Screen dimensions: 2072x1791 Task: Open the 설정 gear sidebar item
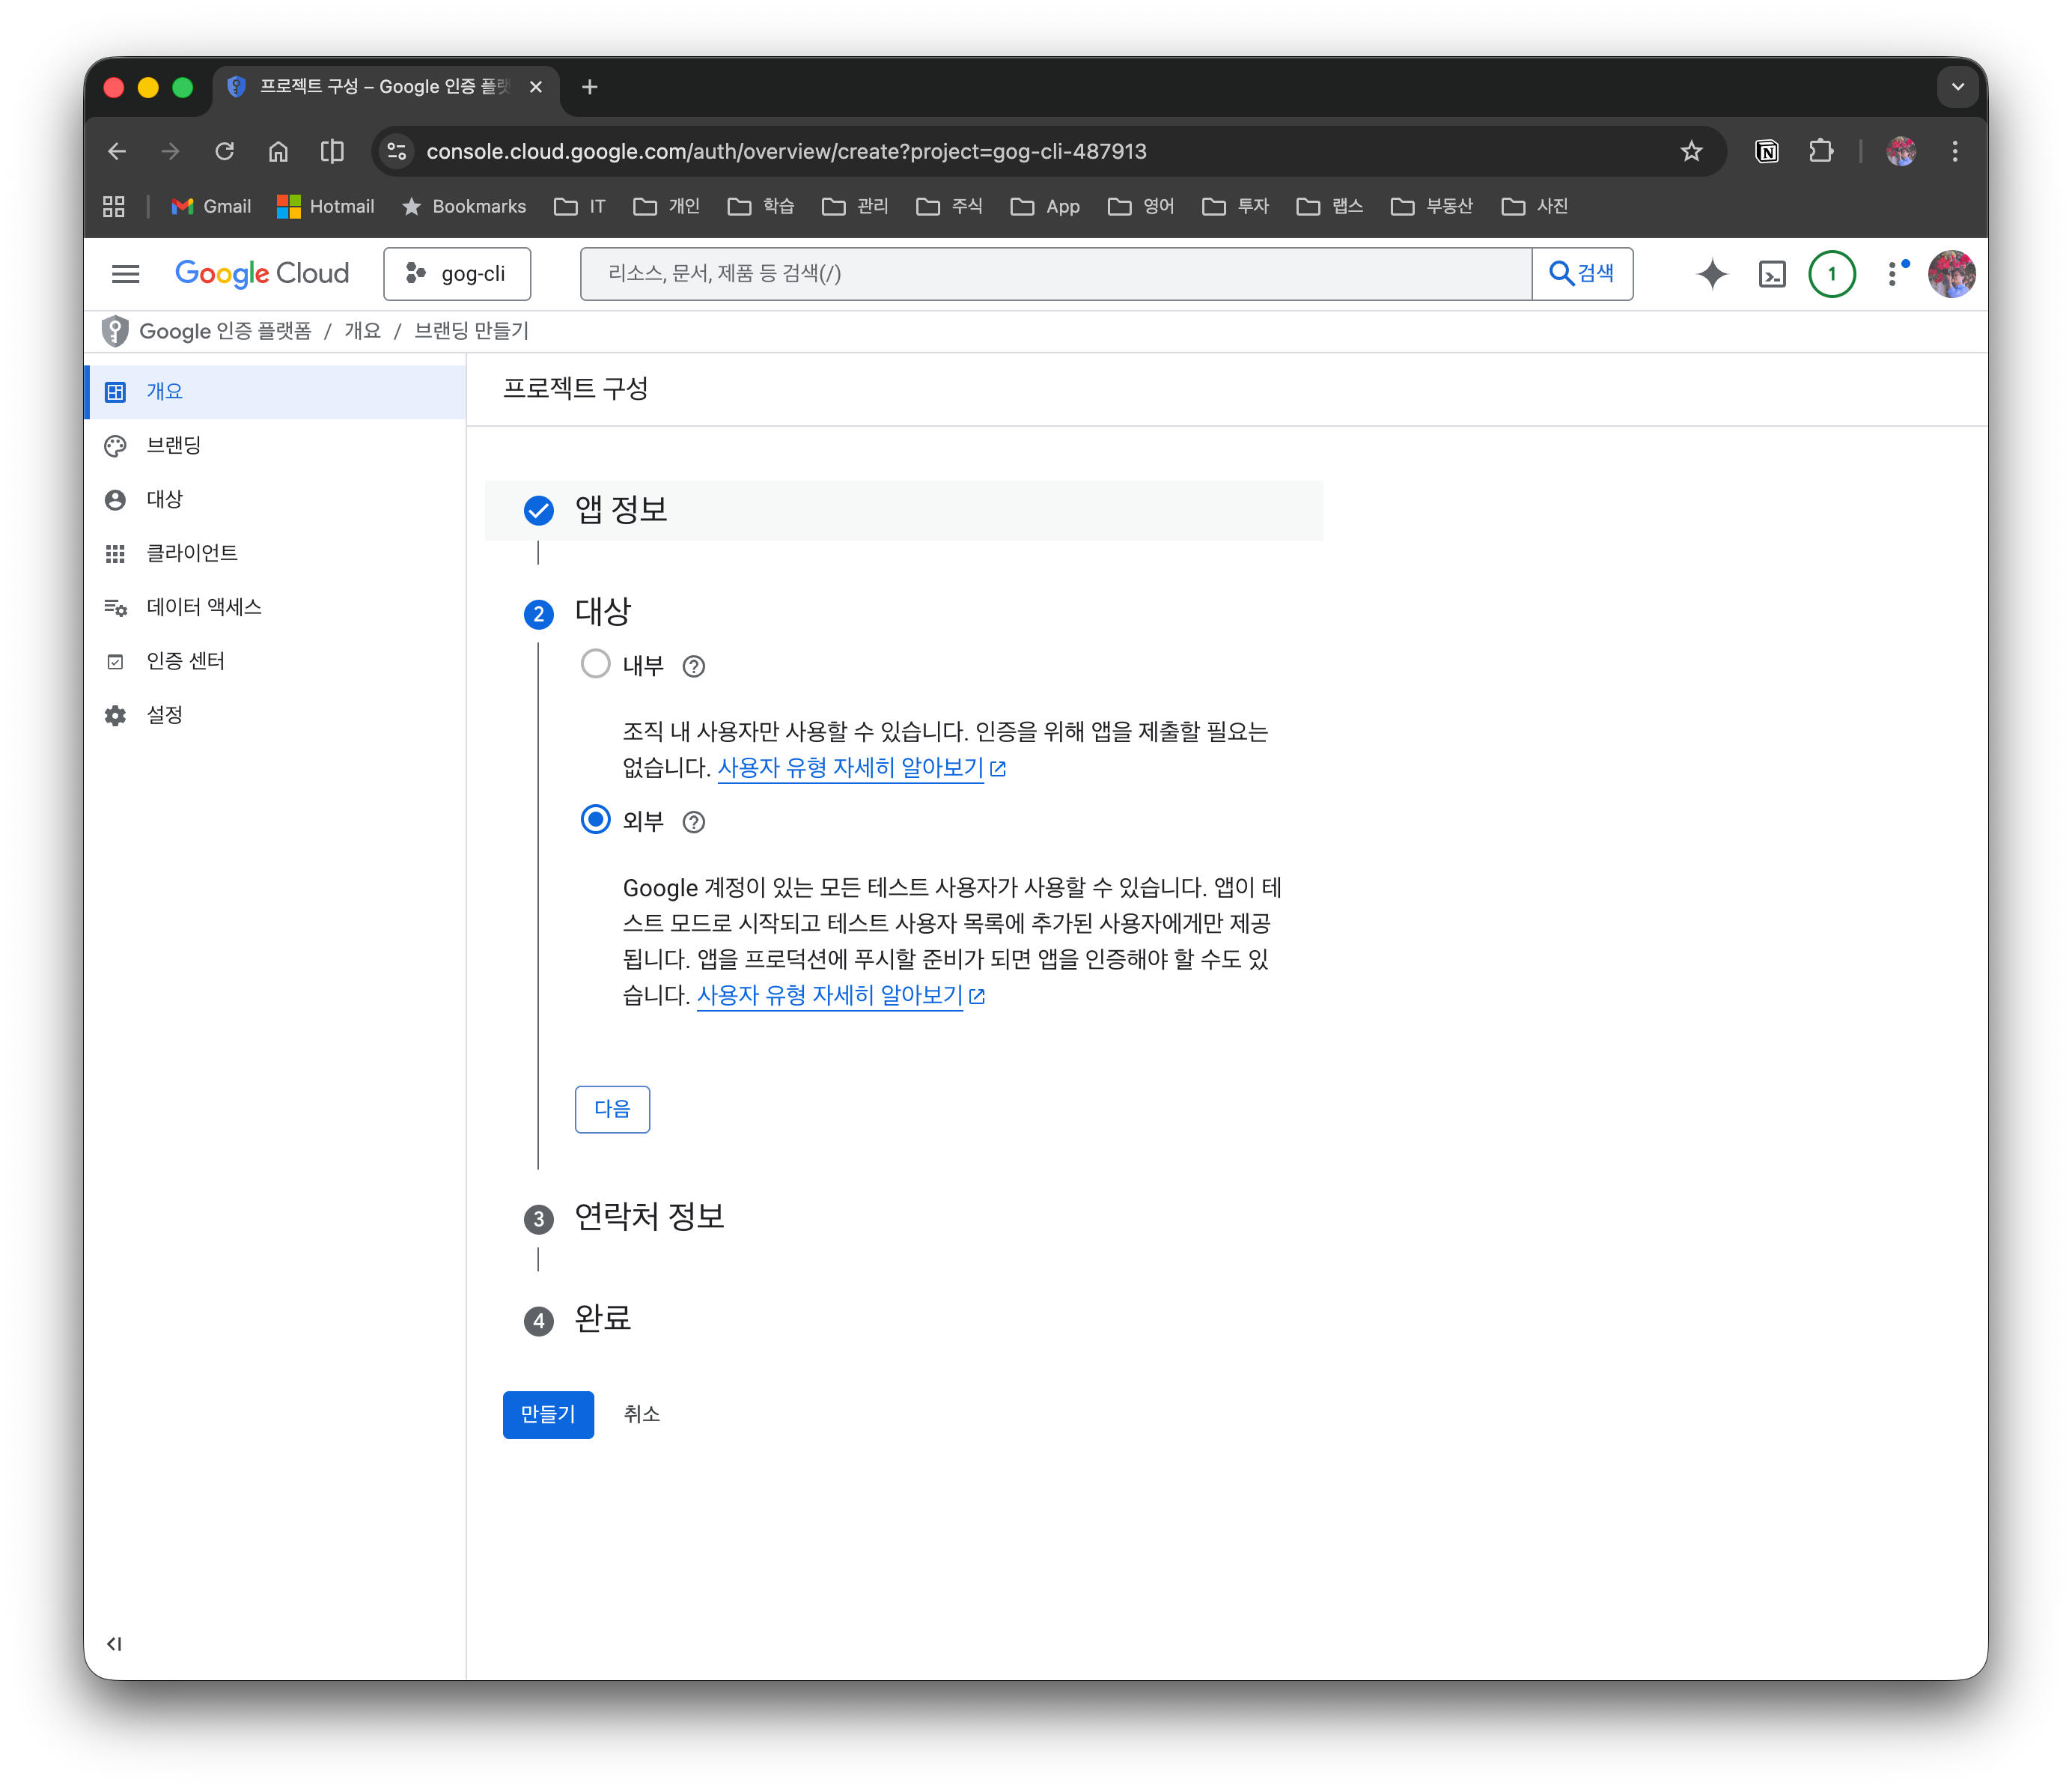(164, 715)
